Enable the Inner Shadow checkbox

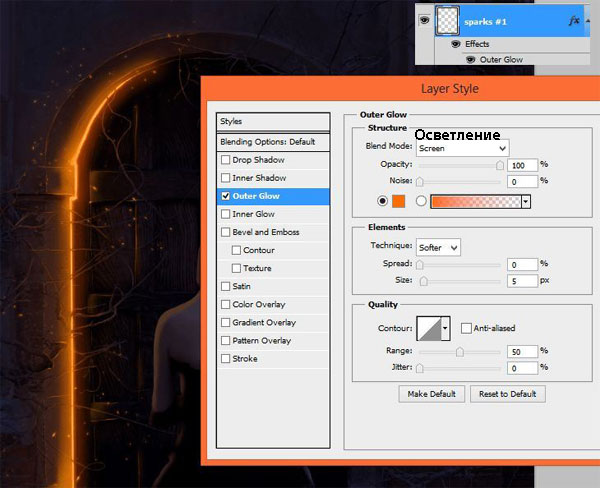pyautogui.click(x=225, y=178)
